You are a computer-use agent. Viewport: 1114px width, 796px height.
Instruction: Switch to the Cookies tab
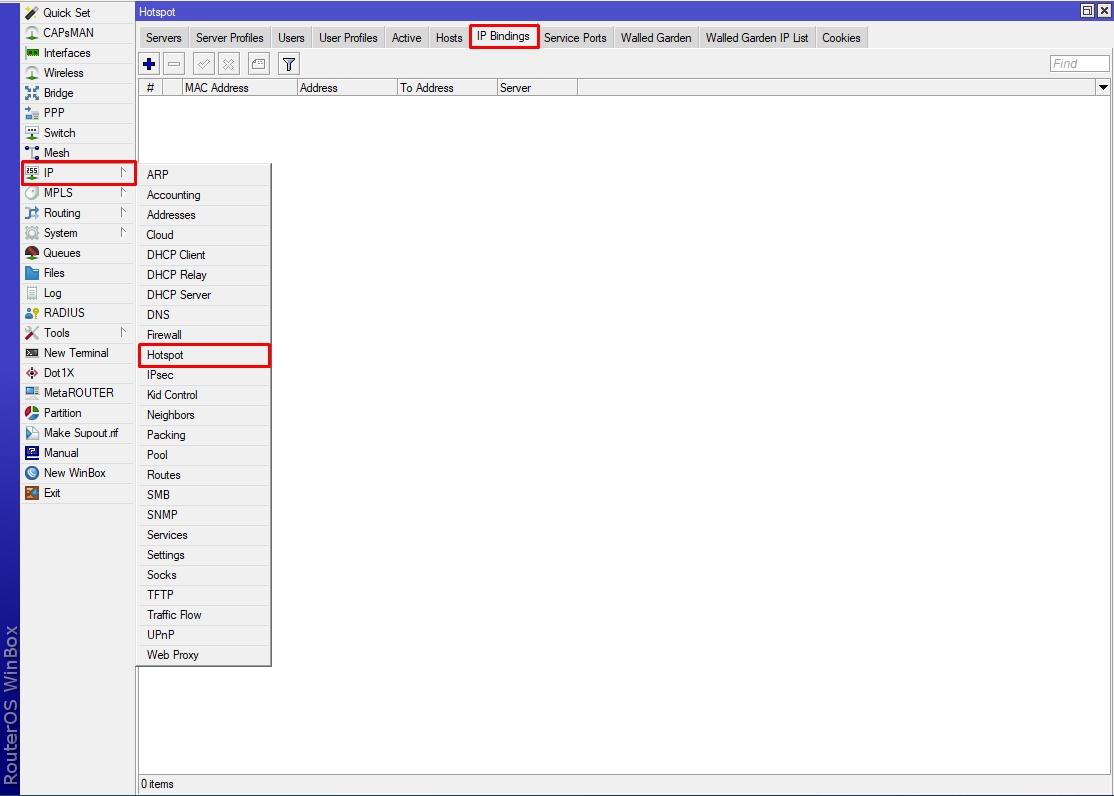(x=841, y=38)
